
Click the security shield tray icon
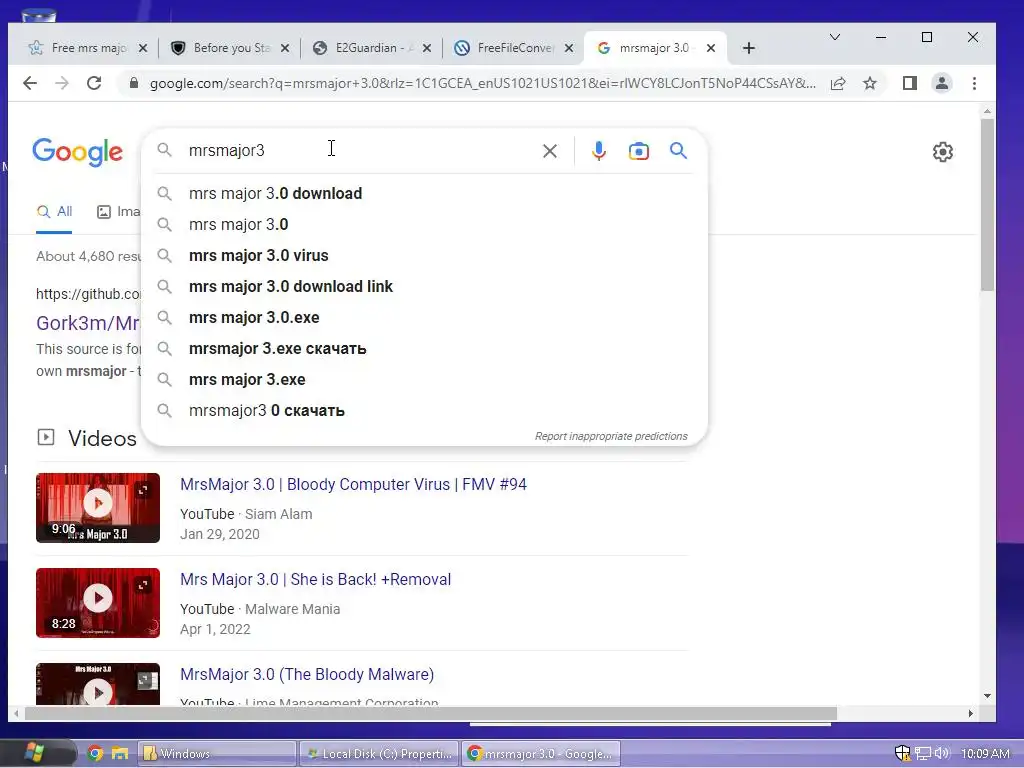point(903,754)
